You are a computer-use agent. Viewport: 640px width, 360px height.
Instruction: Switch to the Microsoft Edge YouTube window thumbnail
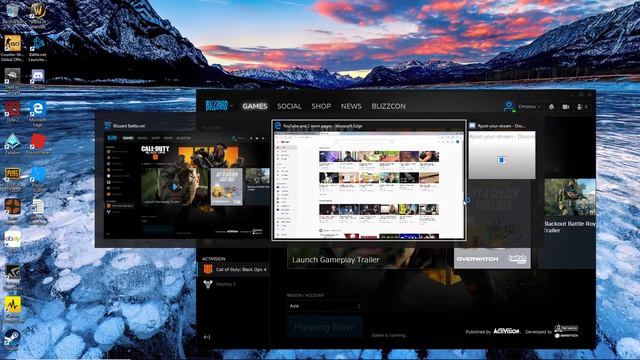[x=369, y=180]
